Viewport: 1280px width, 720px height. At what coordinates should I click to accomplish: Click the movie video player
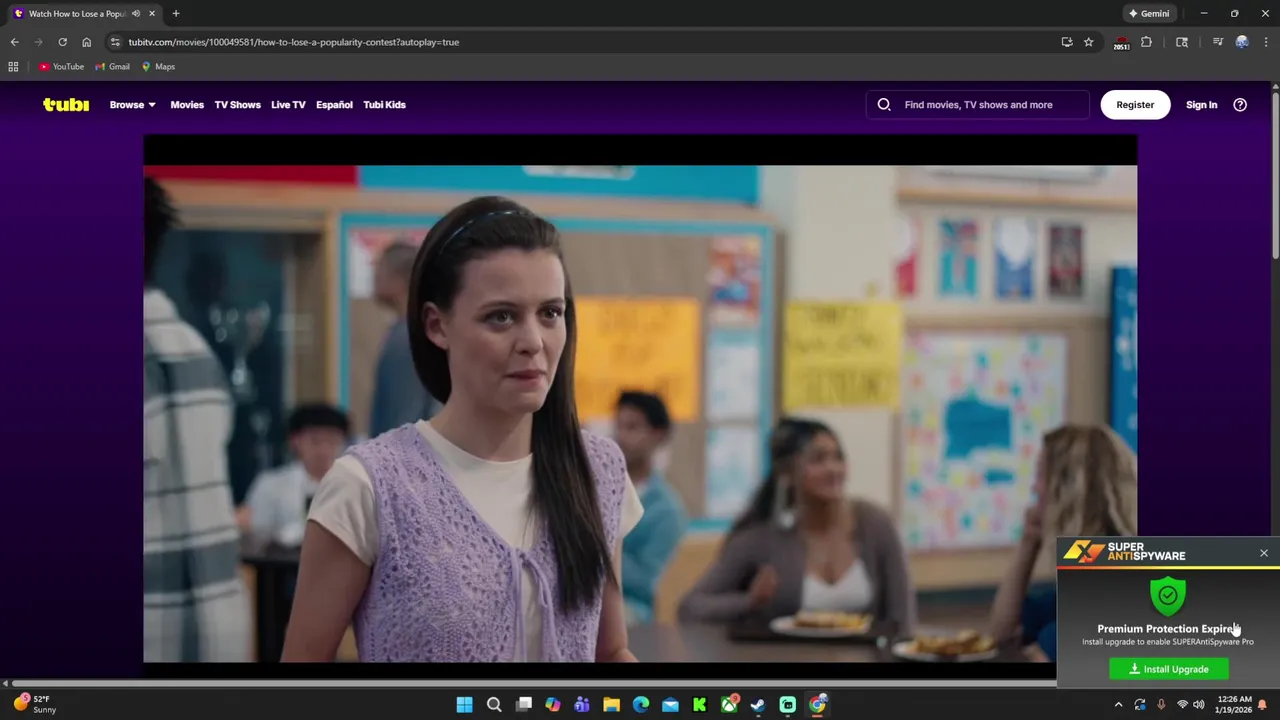(640, 400)
